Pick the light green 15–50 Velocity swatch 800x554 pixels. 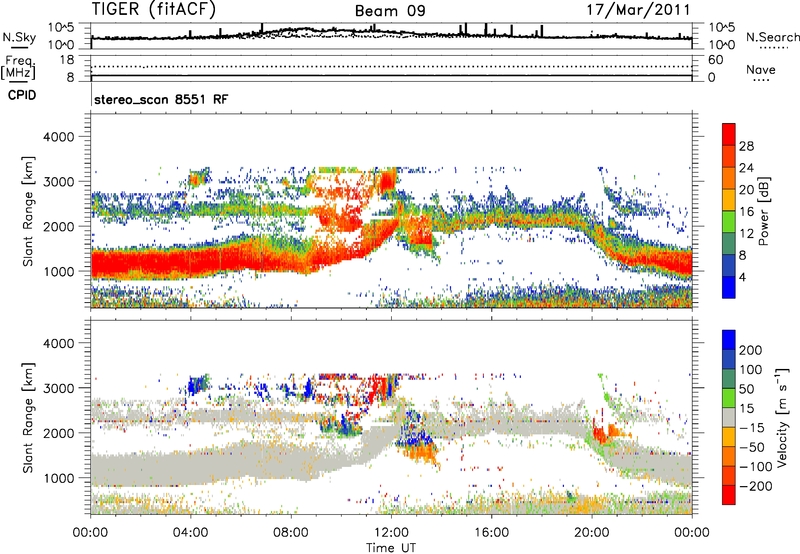729,398
